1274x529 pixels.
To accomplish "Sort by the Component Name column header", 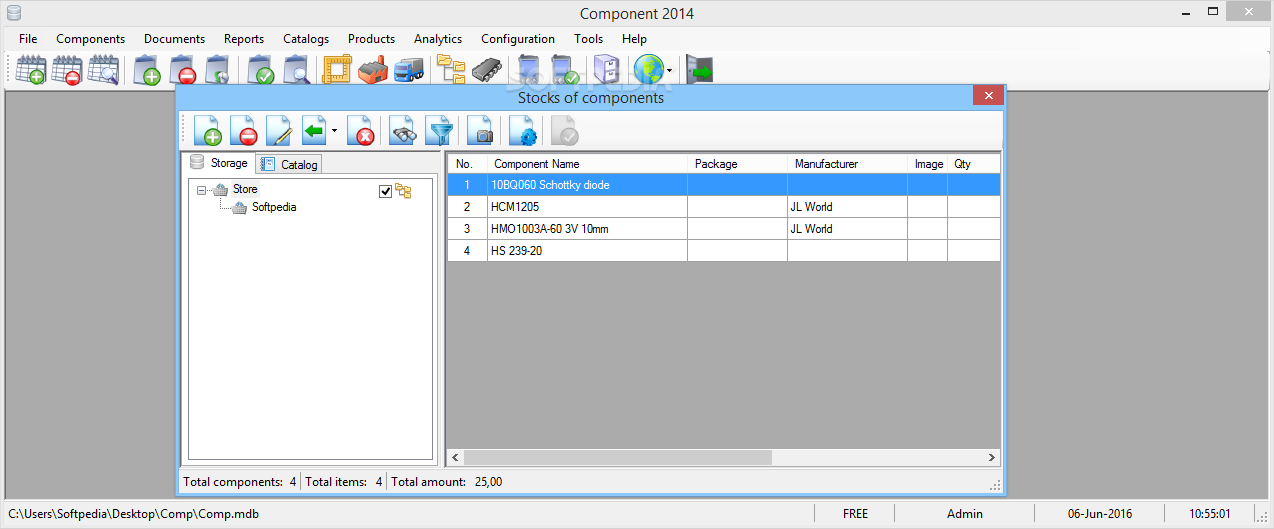I will coord(587,164).
